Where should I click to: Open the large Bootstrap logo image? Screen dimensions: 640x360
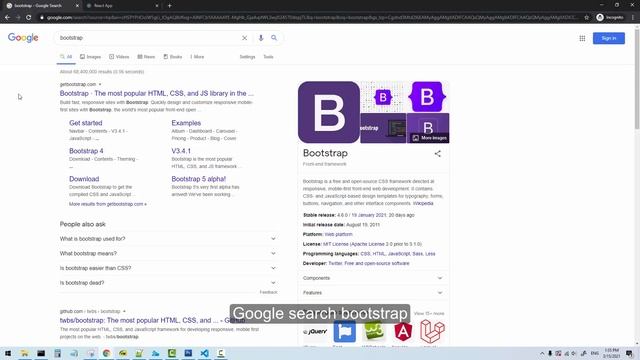[x=329, y=112]
